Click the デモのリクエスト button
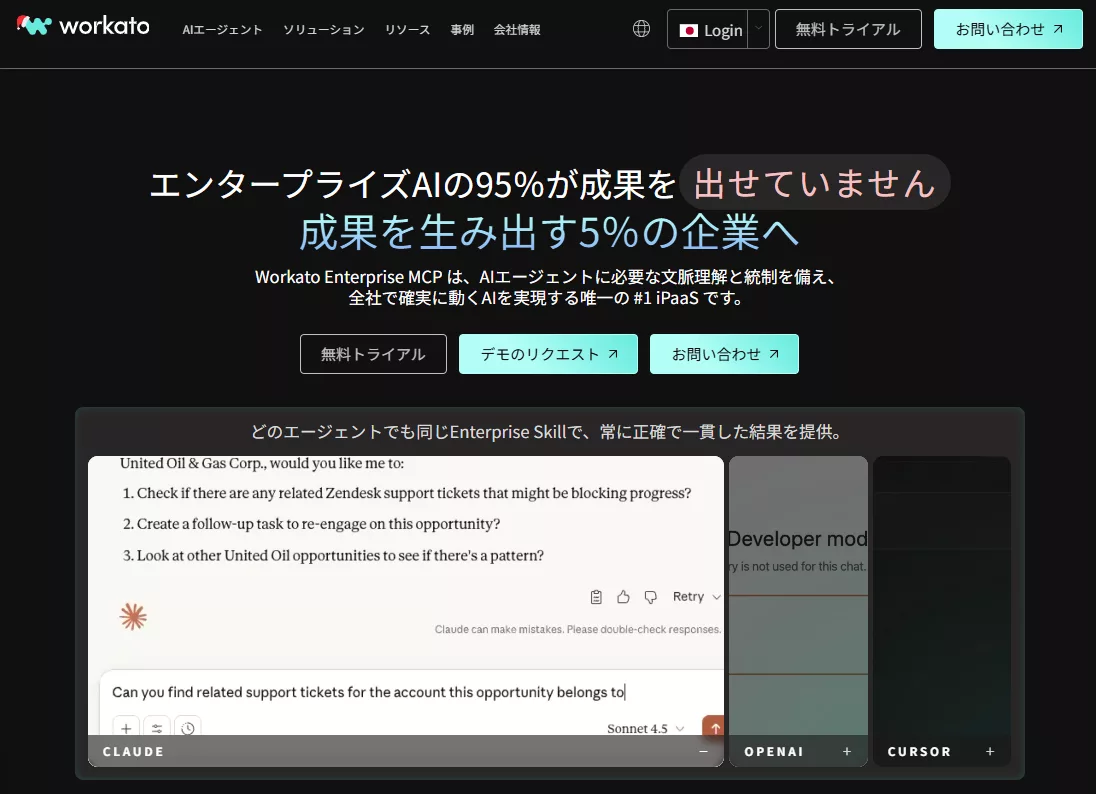This screenshot has height=794, width=1096. click(x=548, y=354)
